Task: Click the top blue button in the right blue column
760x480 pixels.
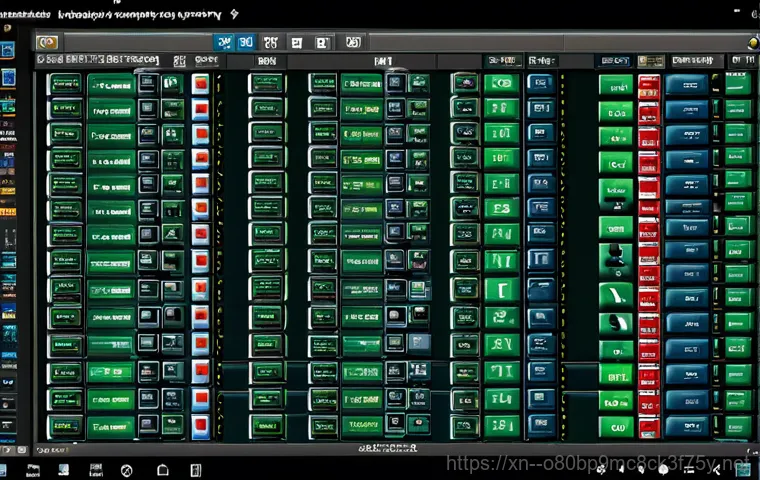Action: 686,84
